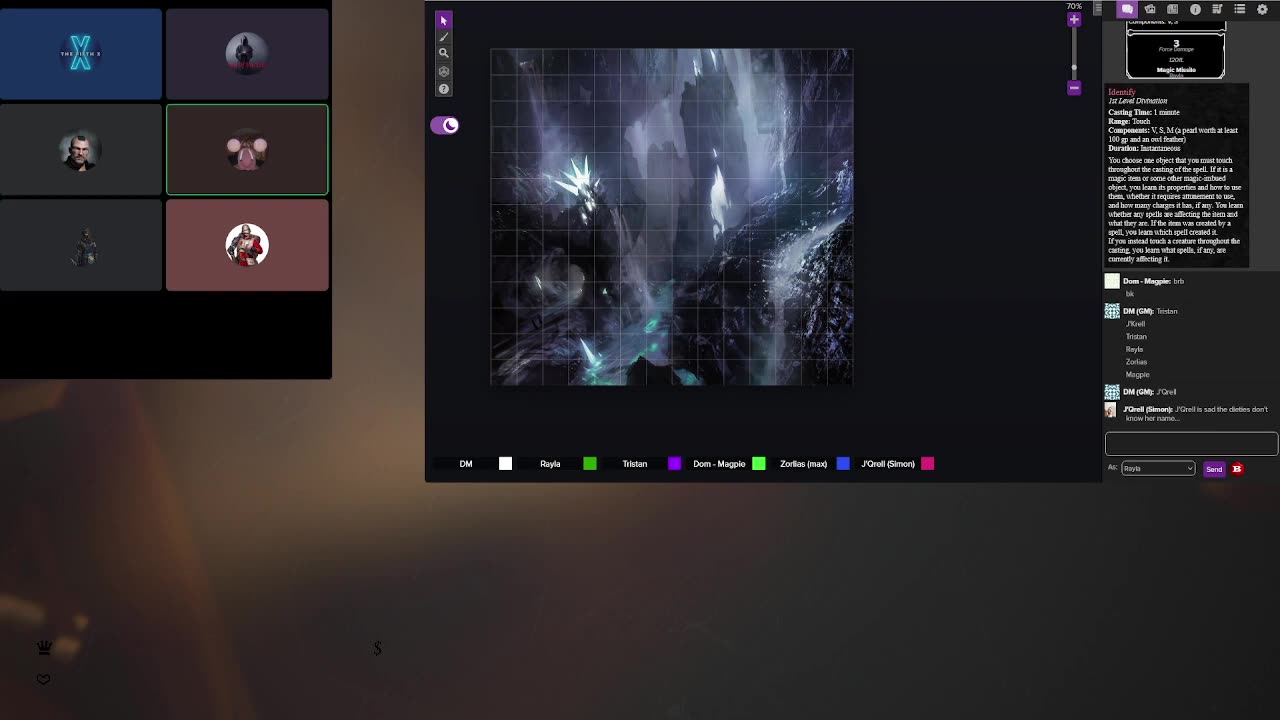Switch to the Collections list tab

pos(1240,9)
